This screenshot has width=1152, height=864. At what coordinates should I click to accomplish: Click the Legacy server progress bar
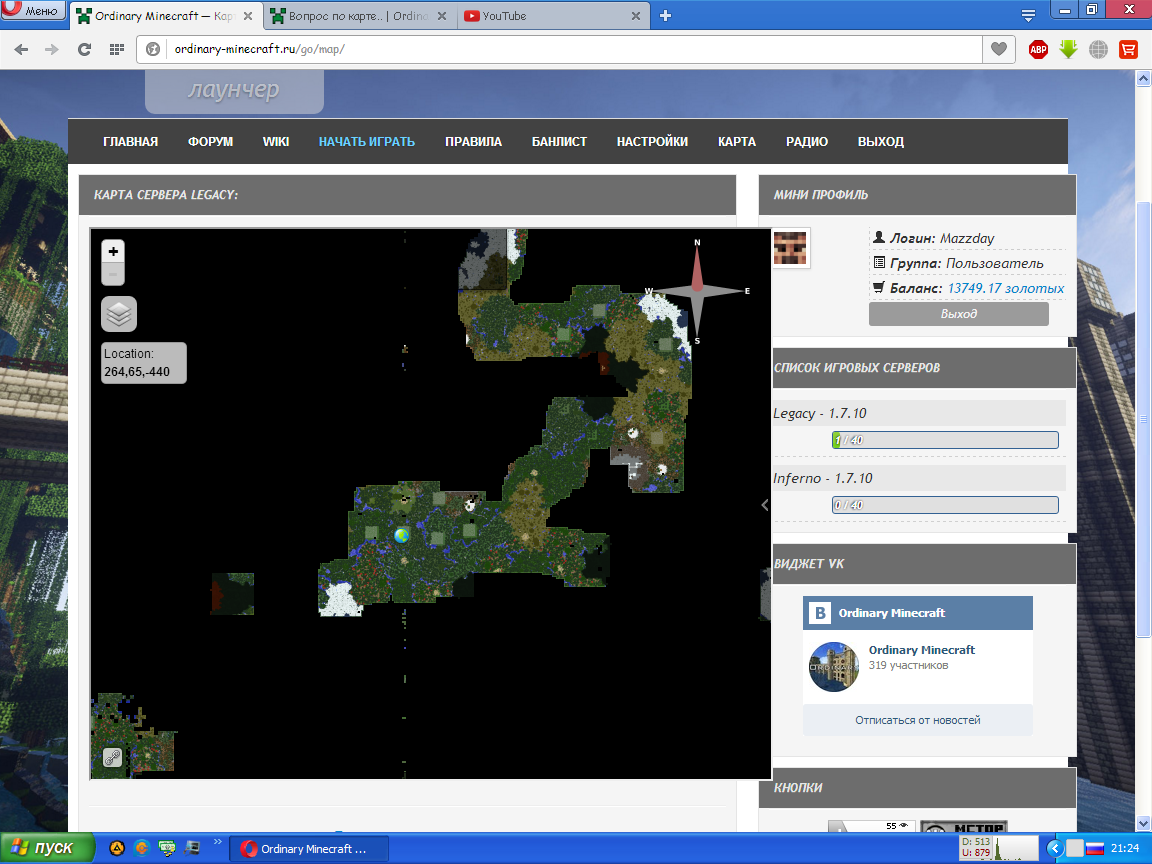[x=945, y=440]
